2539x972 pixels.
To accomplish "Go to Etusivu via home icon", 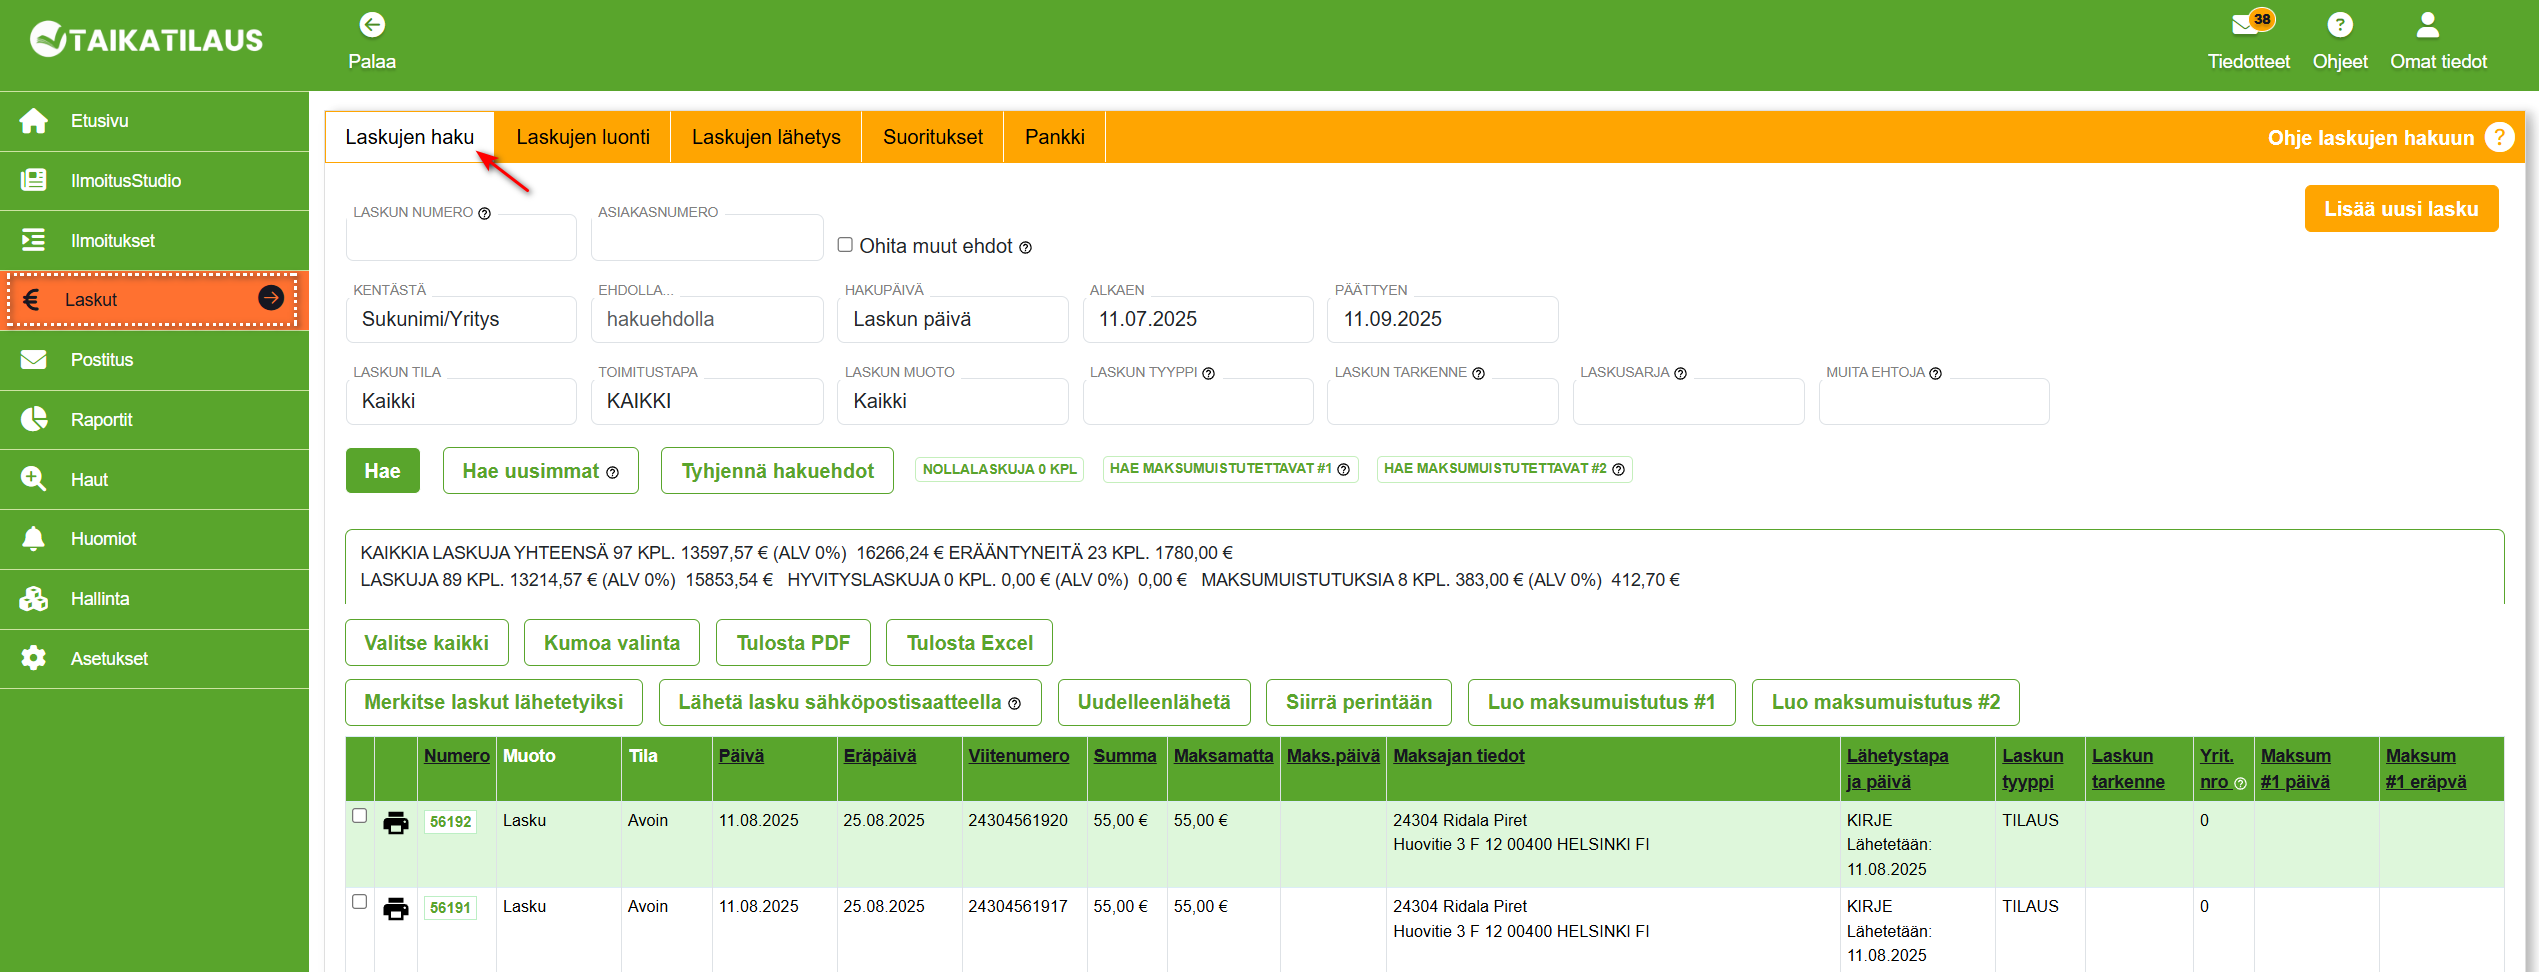I will coord(34,121).
